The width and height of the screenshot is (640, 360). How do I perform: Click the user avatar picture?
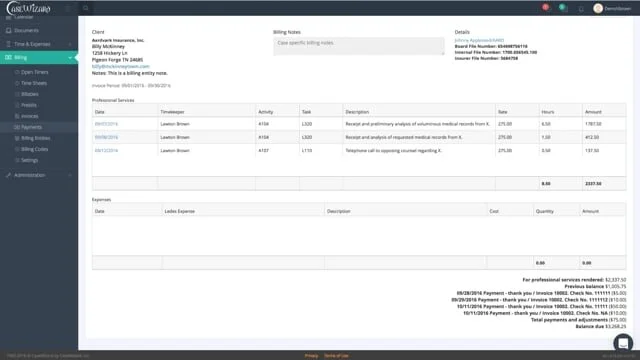pyautogui.click(x=598, y=8)
